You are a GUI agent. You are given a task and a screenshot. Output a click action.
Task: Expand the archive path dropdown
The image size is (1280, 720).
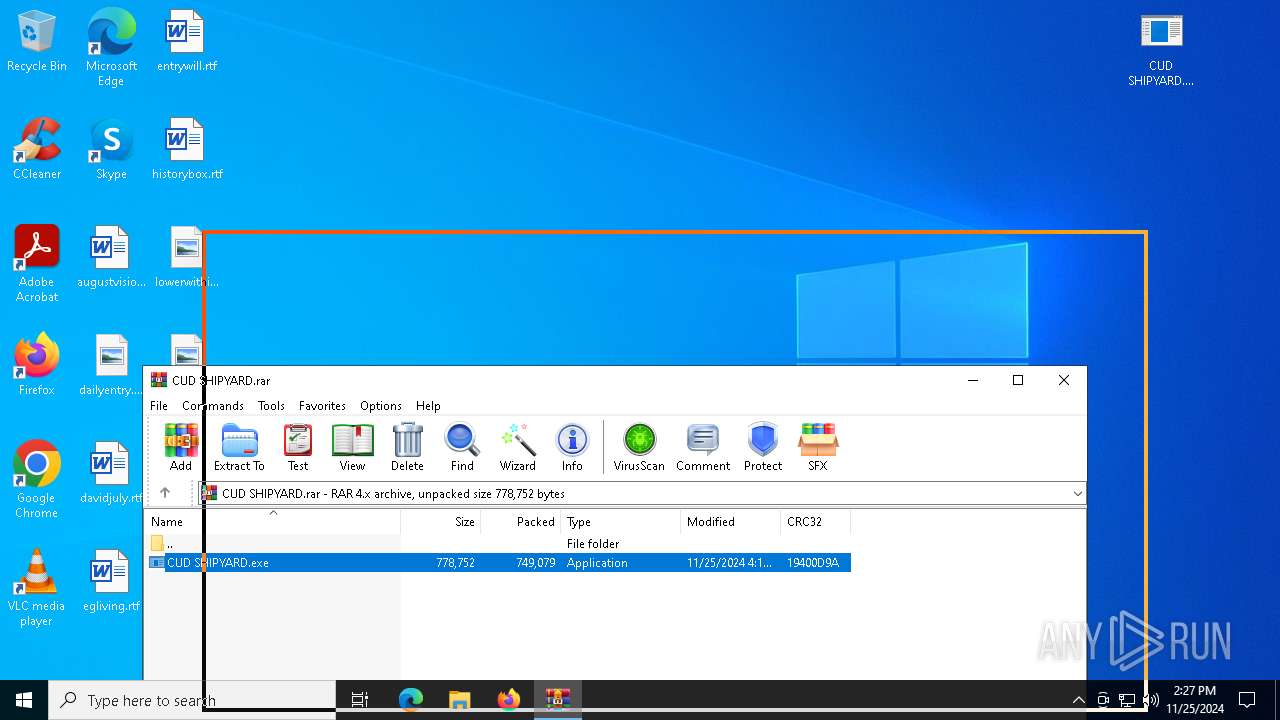(1077, 494)
